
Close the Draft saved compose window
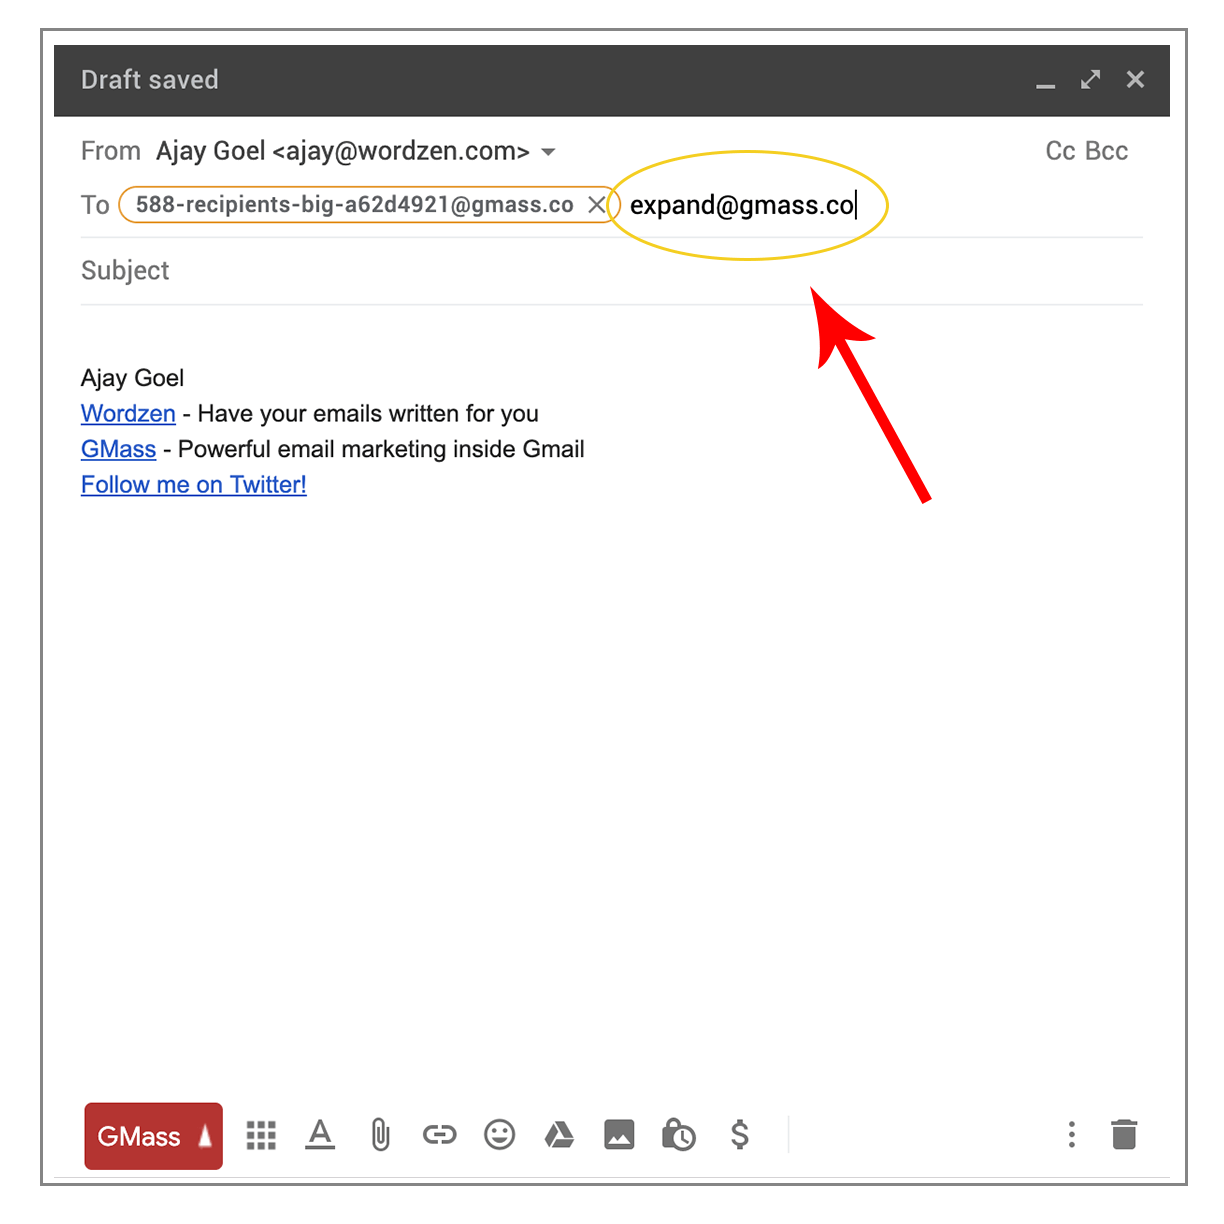pos(1135,79)
